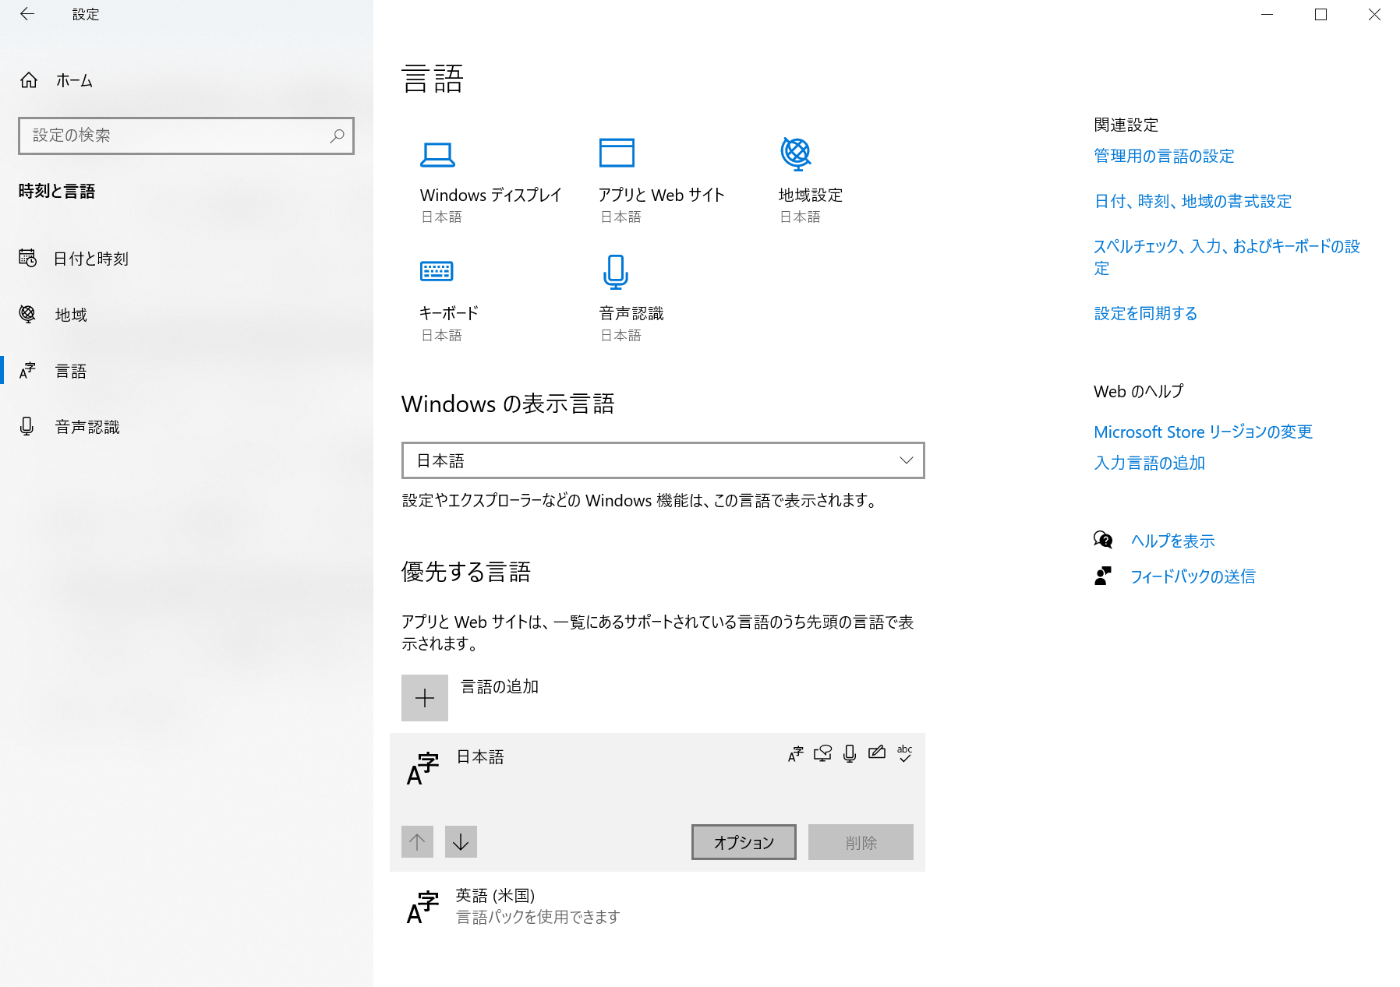The height and width of the screenshot is (987, 1400).
Task: Open 日付、時刻、地域の書式設定 link
Action: tap(1193, 201)
